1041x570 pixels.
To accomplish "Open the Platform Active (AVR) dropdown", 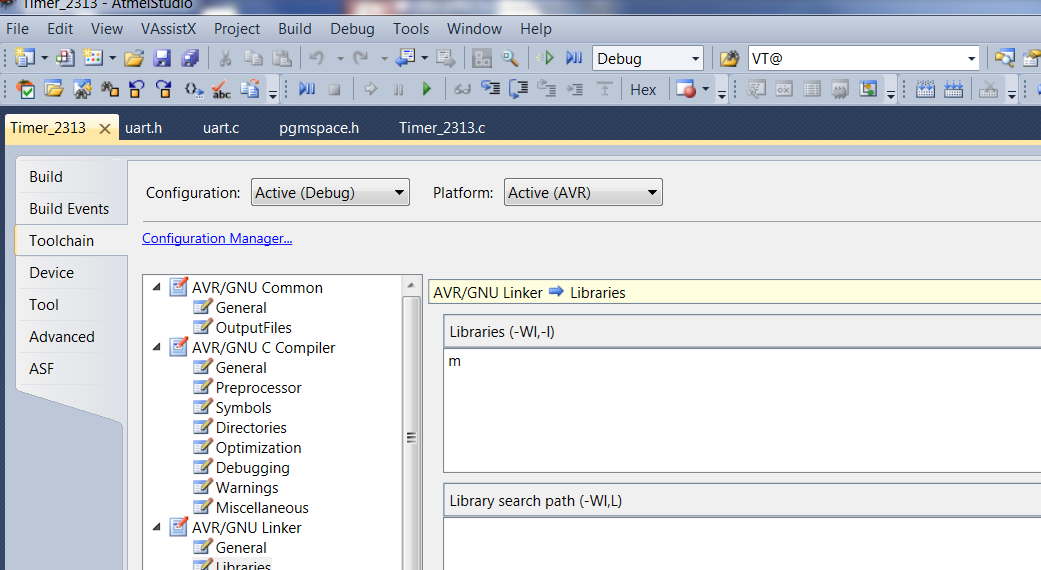I will pos(583,192).
